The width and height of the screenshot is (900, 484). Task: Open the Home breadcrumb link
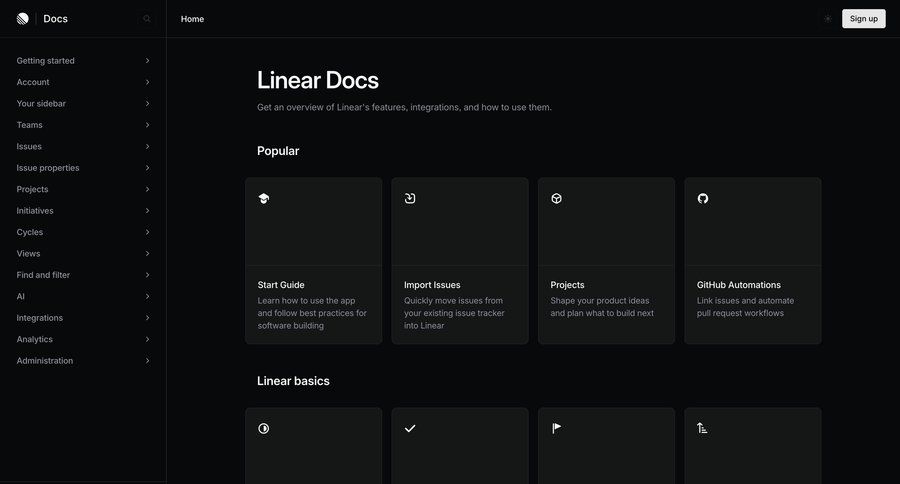(192, 19)
